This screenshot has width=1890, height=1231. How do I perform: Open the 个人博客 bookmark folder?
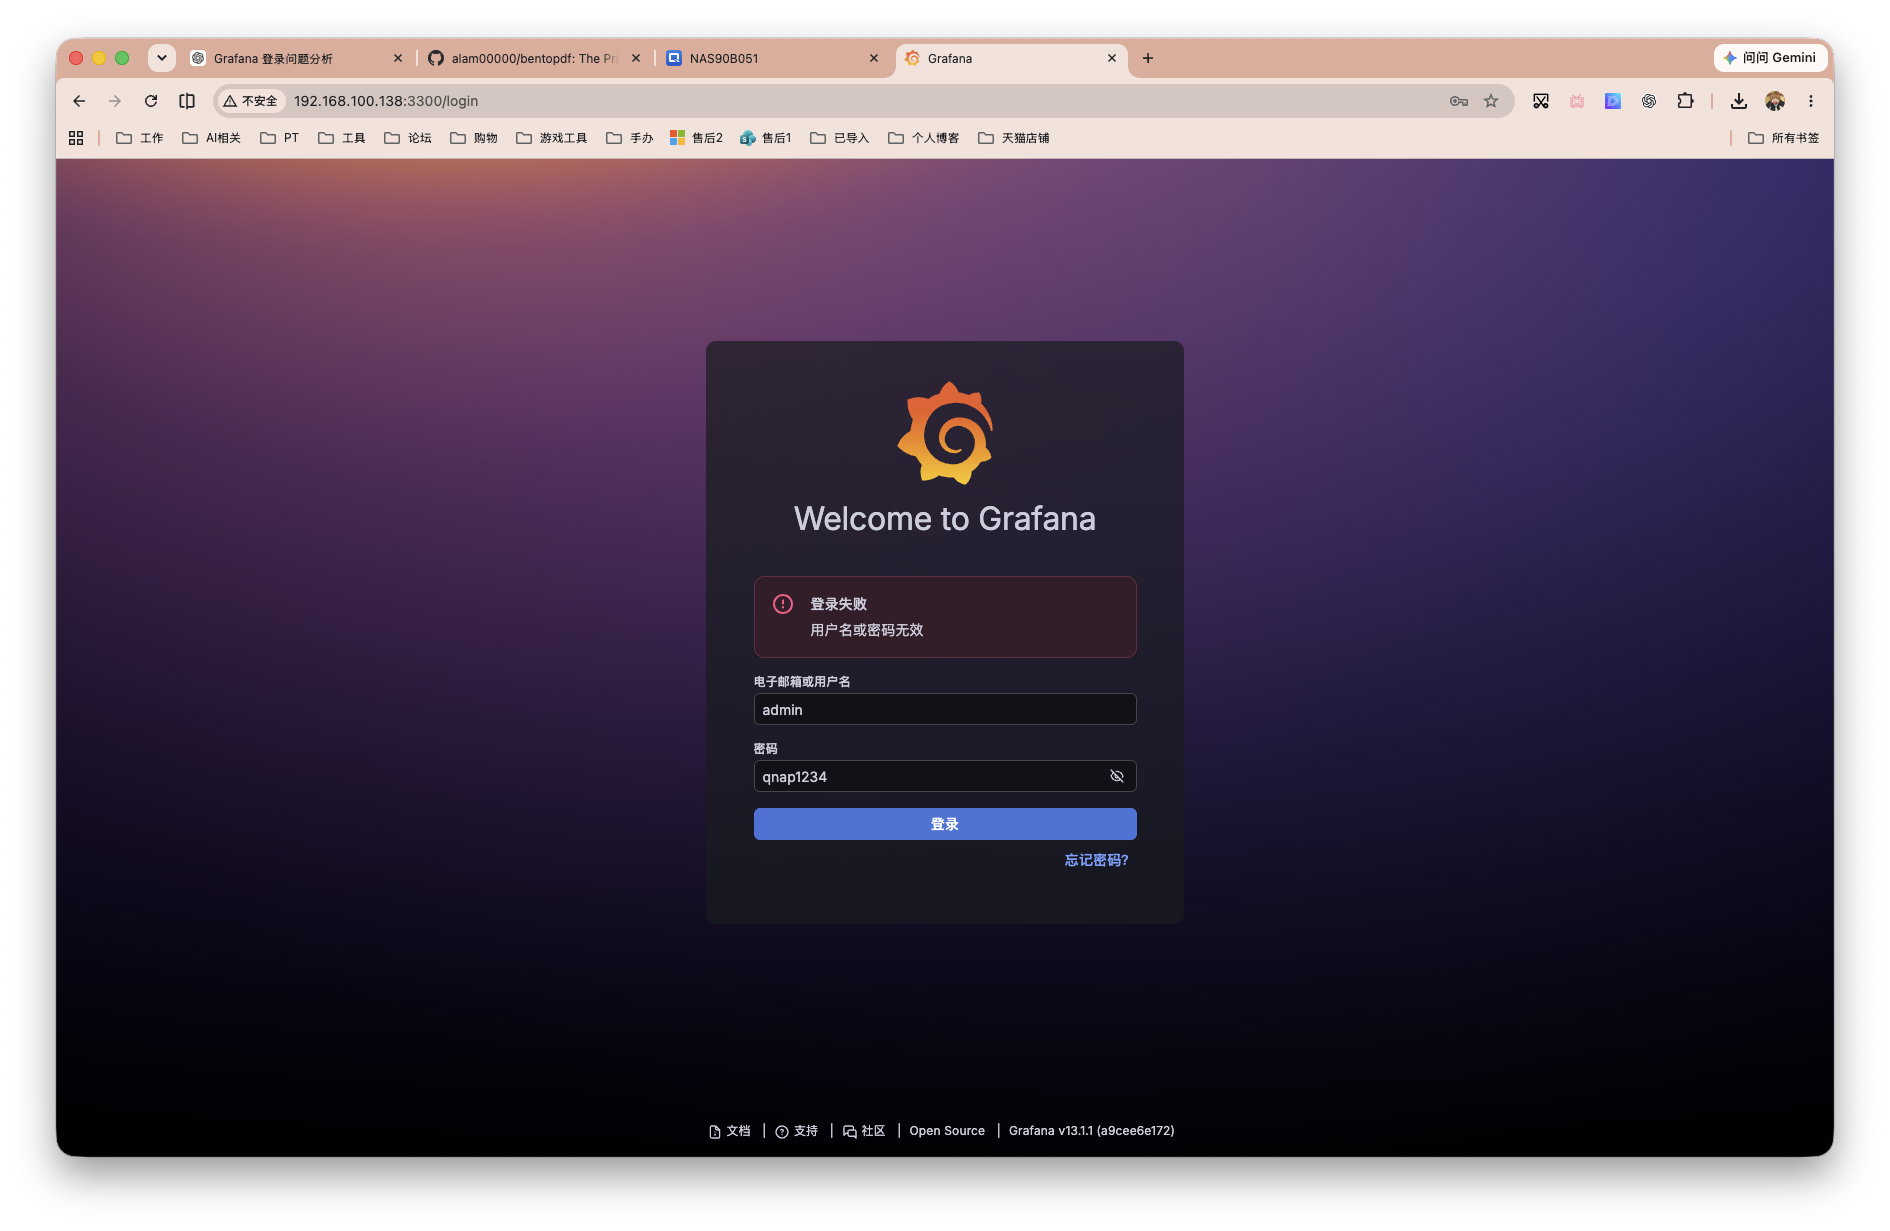(x=924, y=138)
